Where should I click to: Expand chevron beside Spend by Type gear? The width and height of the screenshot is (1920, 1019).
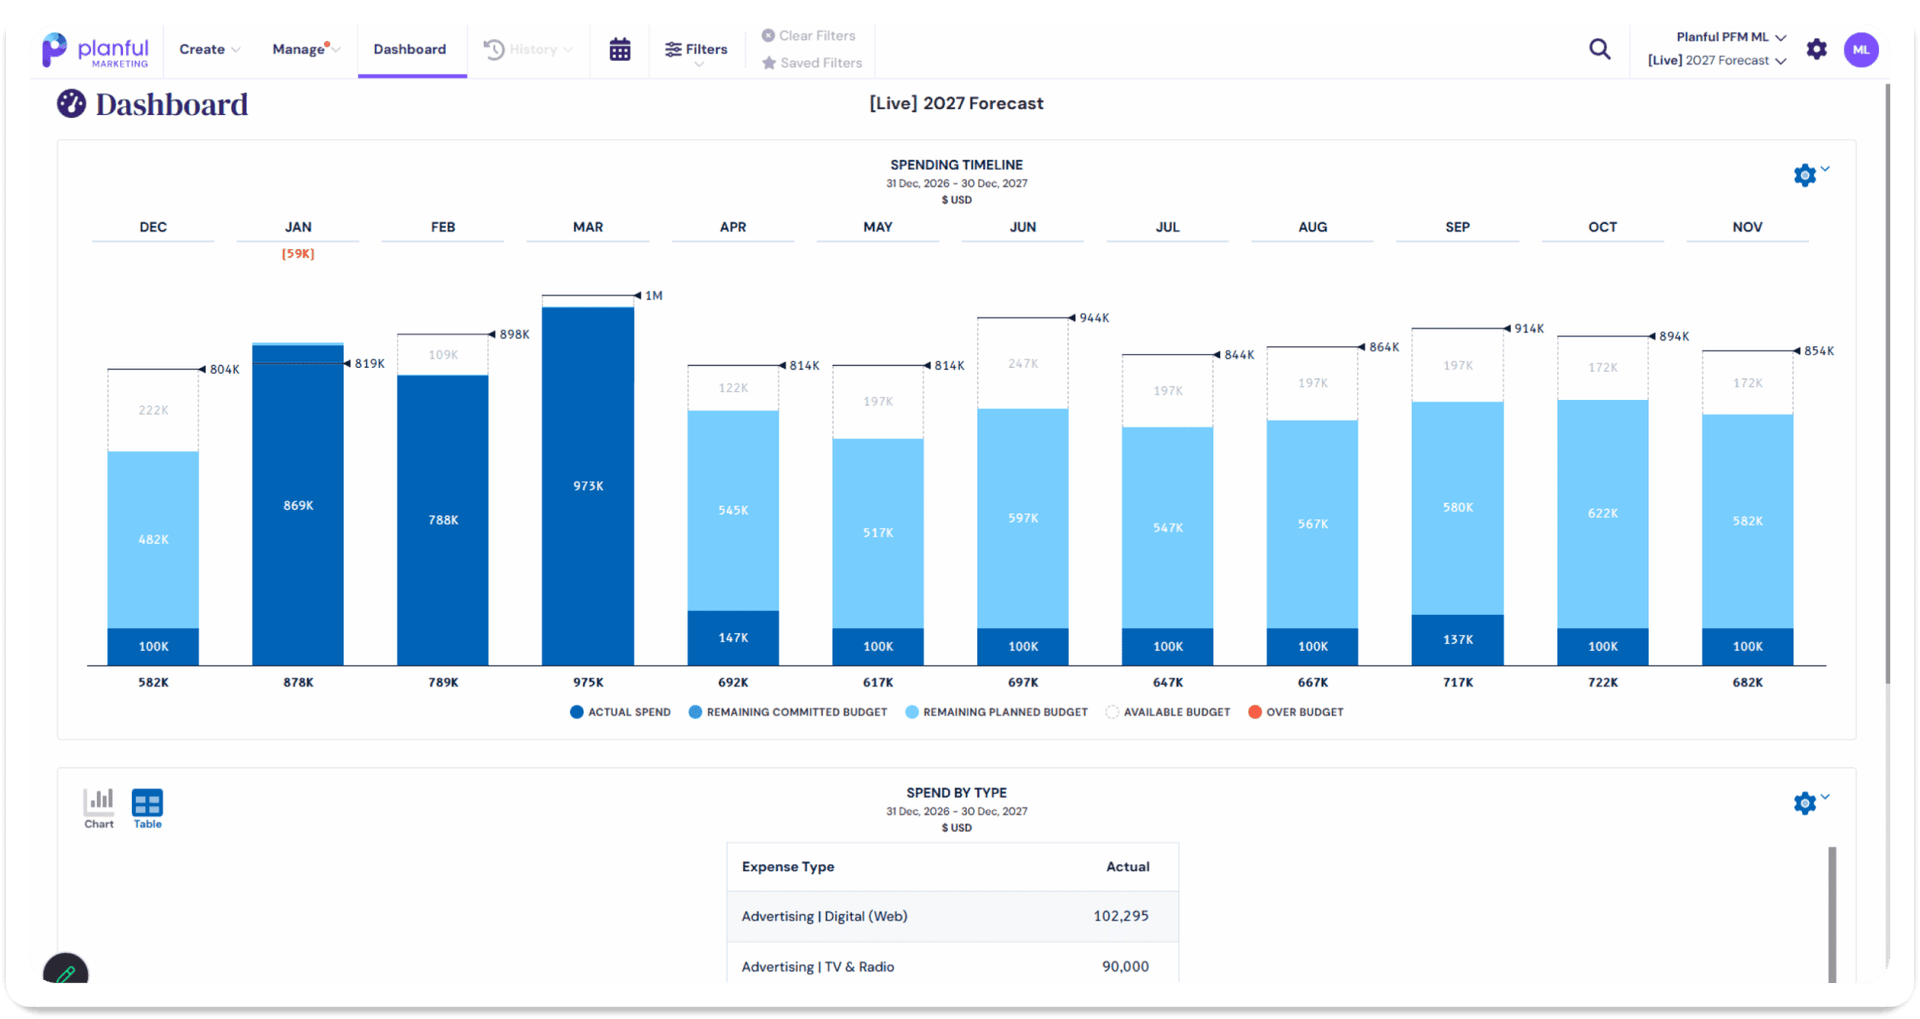click(1825, 797)
